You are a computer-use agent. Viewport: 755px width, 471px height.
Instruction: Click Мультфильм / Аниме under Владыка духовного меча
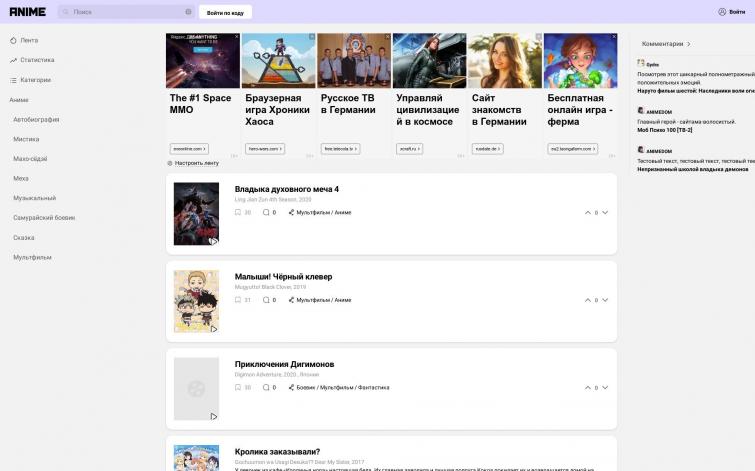324,212
